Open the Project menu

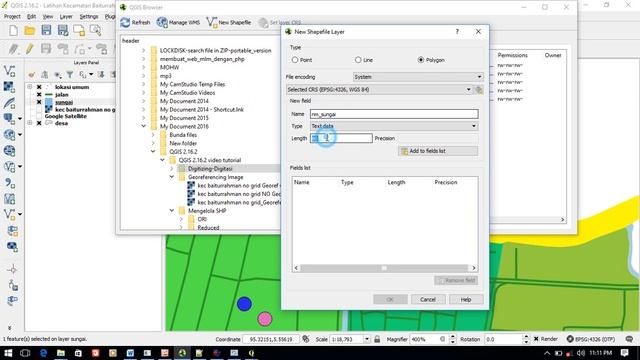(12, 17)
